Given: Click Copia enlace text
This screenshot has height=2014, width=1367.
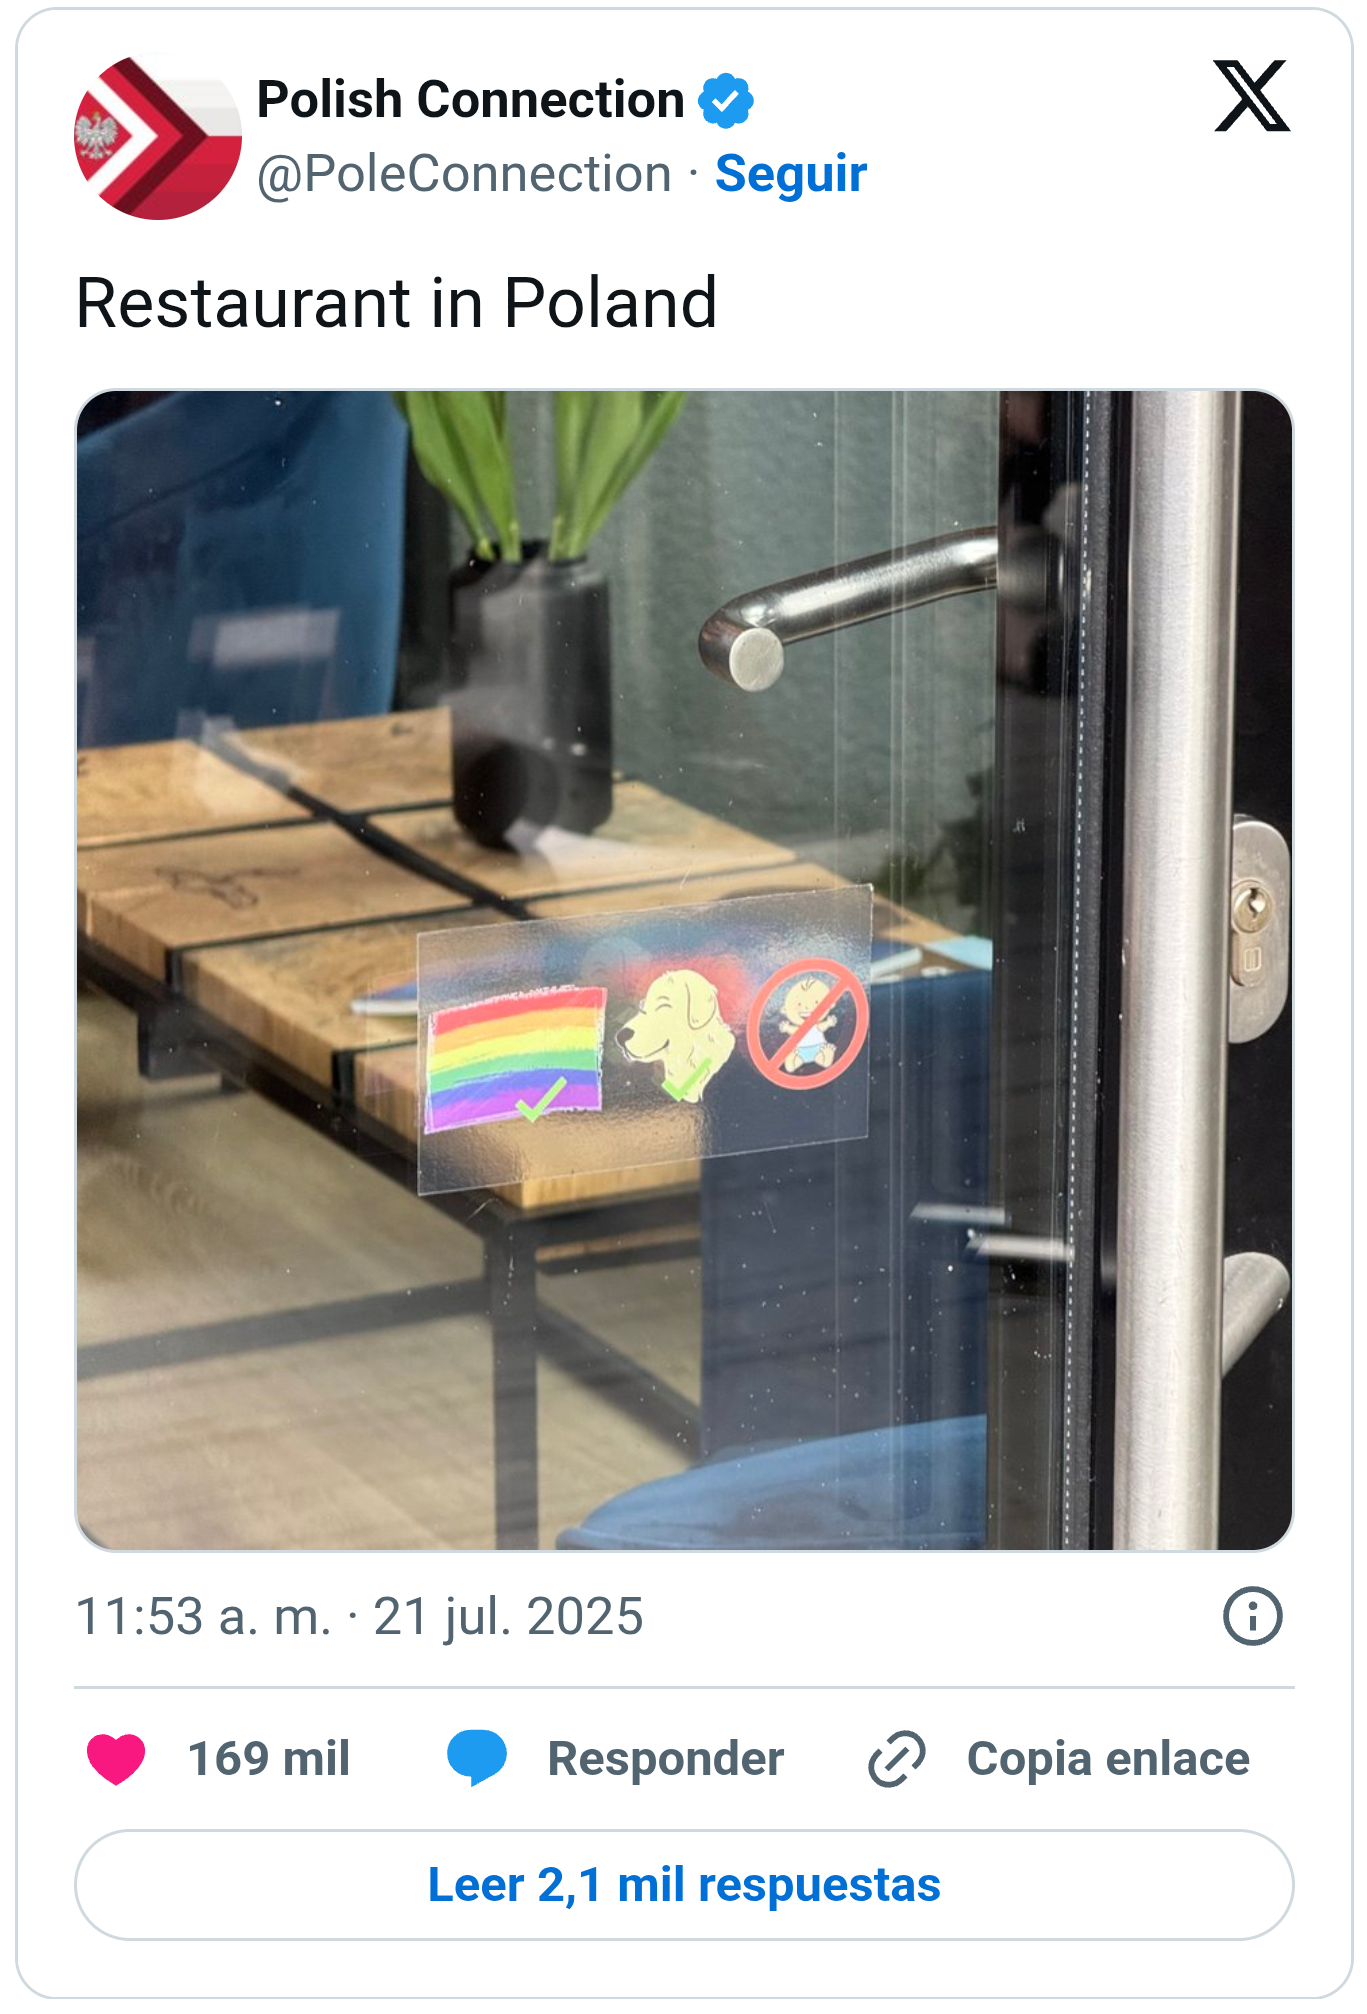Looking at the screenshot, I should click(x=1108, y=1759).
